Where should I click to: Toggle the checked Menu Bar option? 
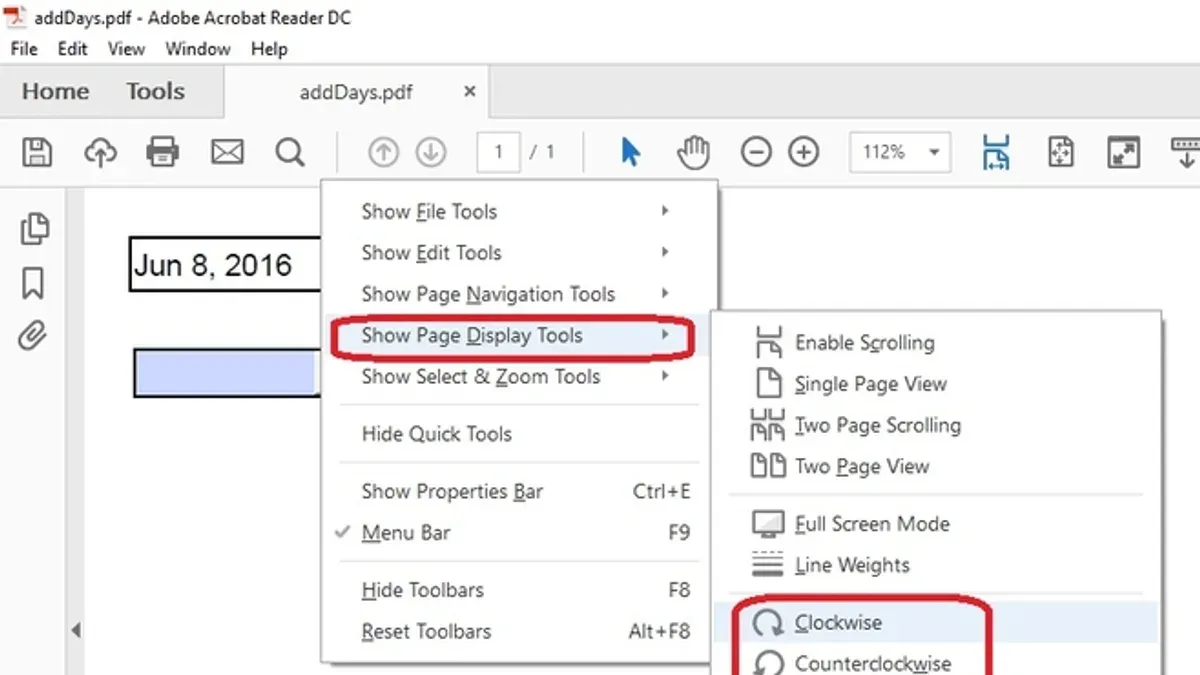[516, 533]
